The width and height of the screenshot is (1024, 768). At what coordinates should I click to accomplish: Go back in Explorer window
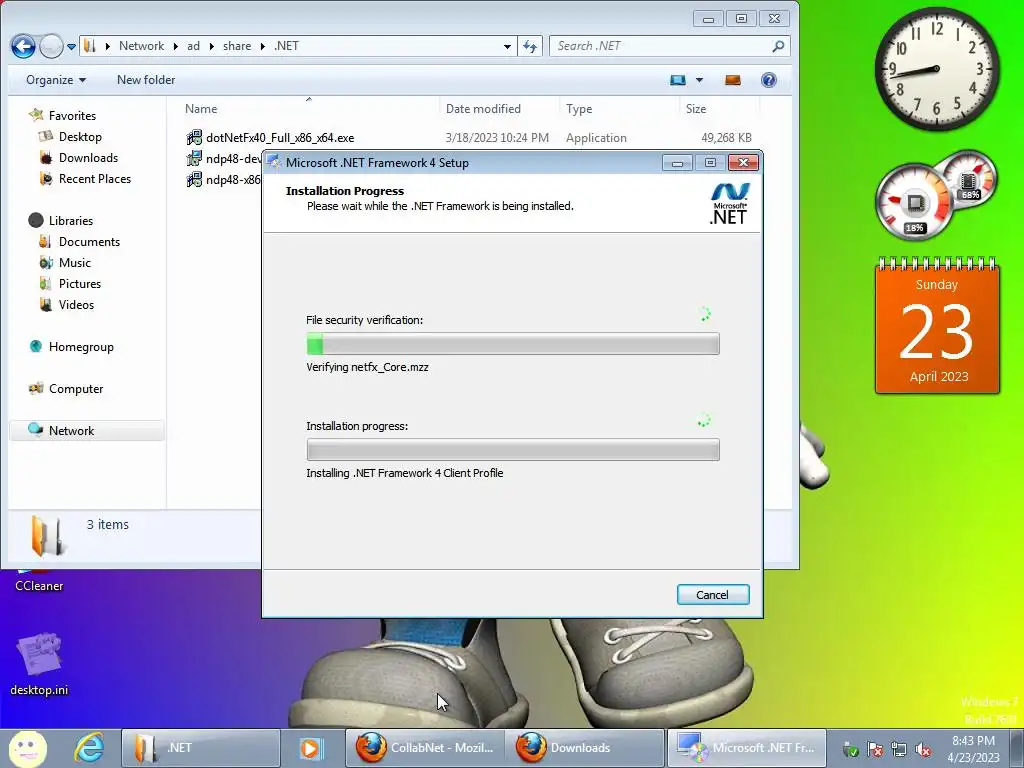click(23, 46)
